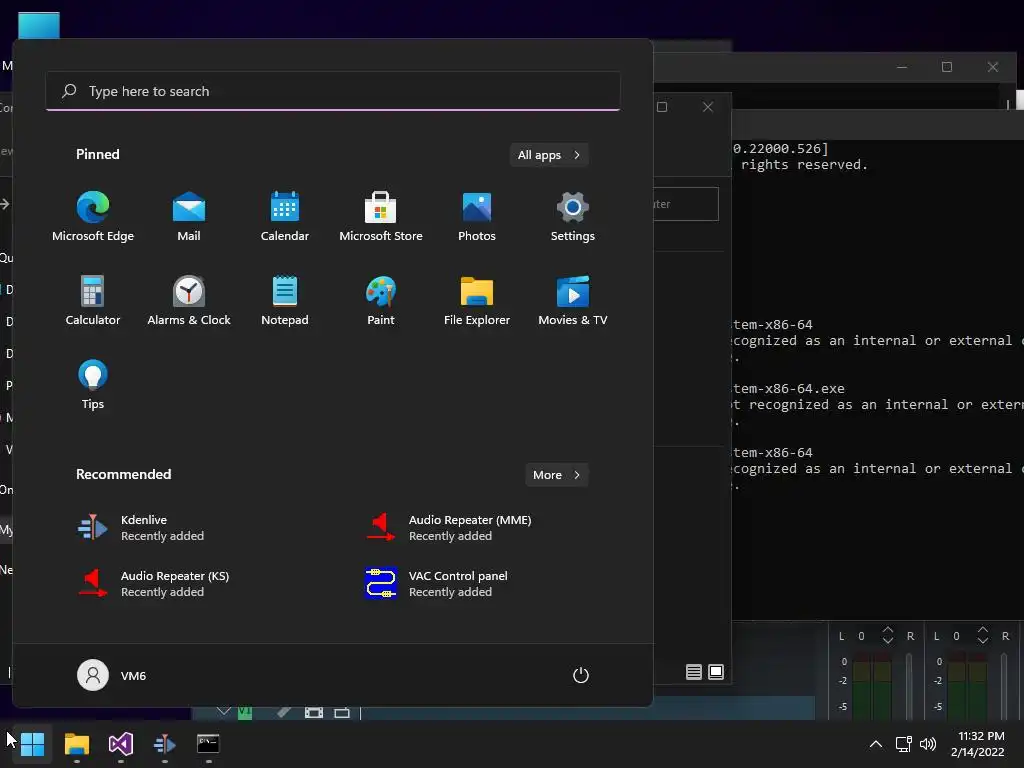
Task: Open File Explorer from the taskbar
Action: [76, 744]
